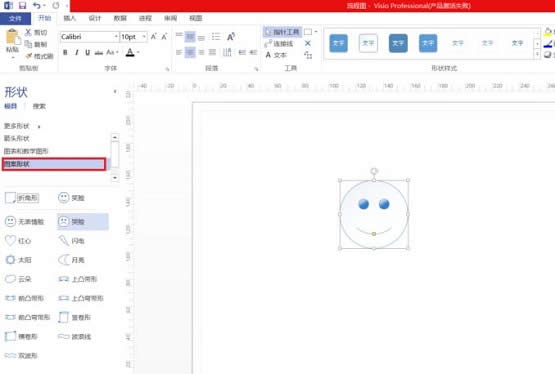Switch to the Design ribbon tab
555x374 pixels.
pos(95,18)
